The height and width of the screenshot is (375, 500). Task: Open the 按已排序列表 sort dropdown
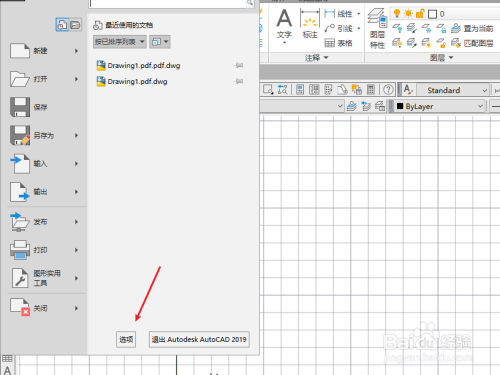[120, 42]
